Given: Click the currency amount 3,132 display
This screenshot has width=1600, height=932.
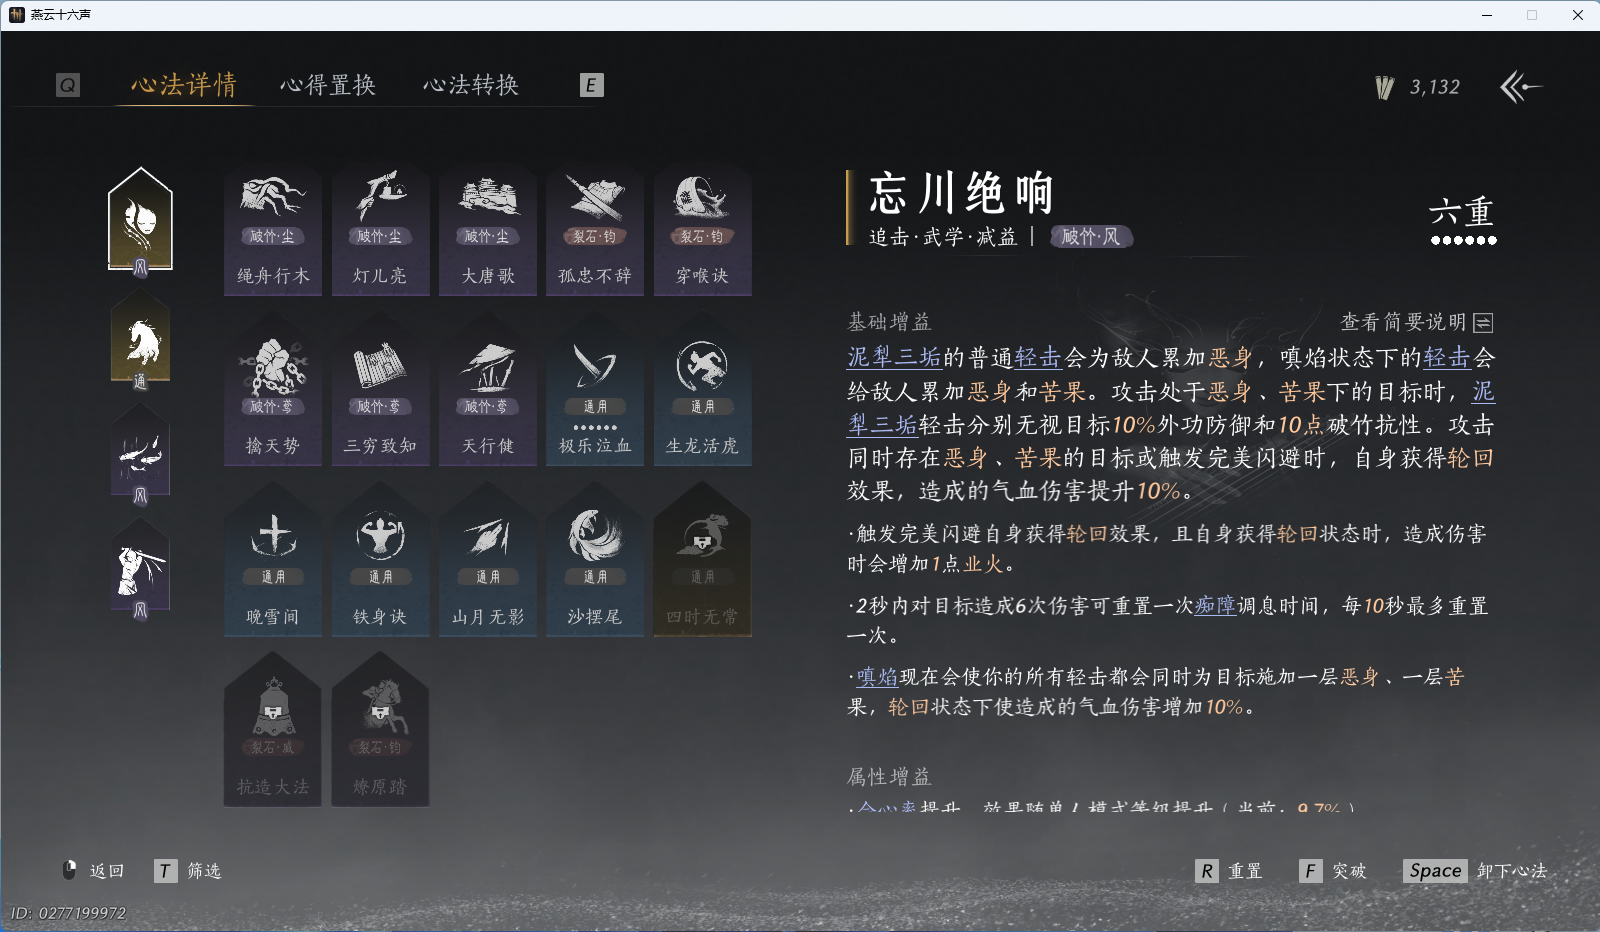Looking at the screenshot, I should (1432, 87).
